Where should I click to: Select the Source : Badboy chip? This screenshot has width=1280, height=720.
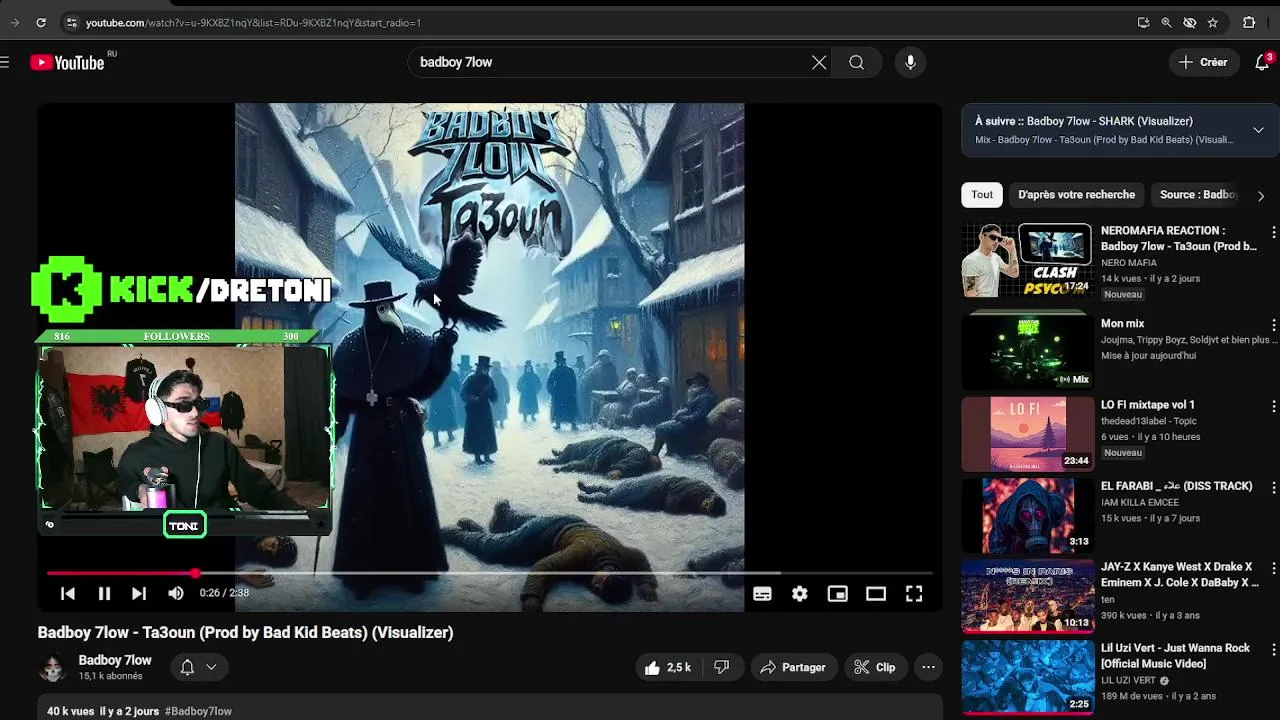click(1198, 195)
